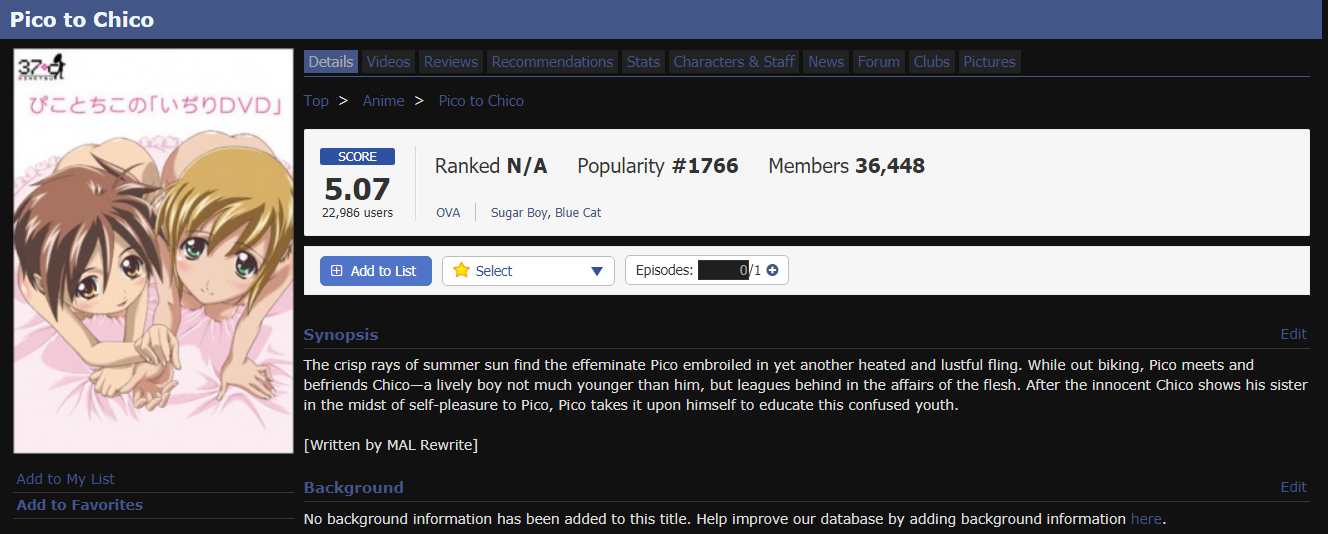
Task: Open the Select score dropdown
Action: 527,271
